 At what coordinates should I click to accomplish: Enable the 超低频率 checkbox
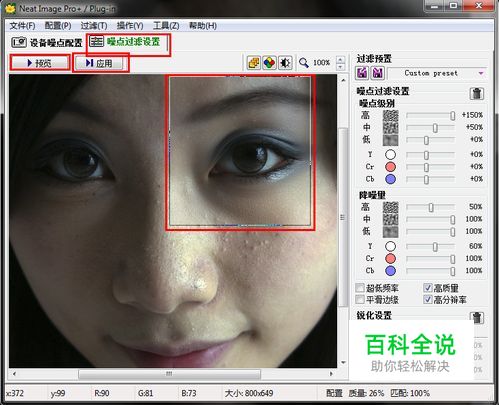click(360, 288)
